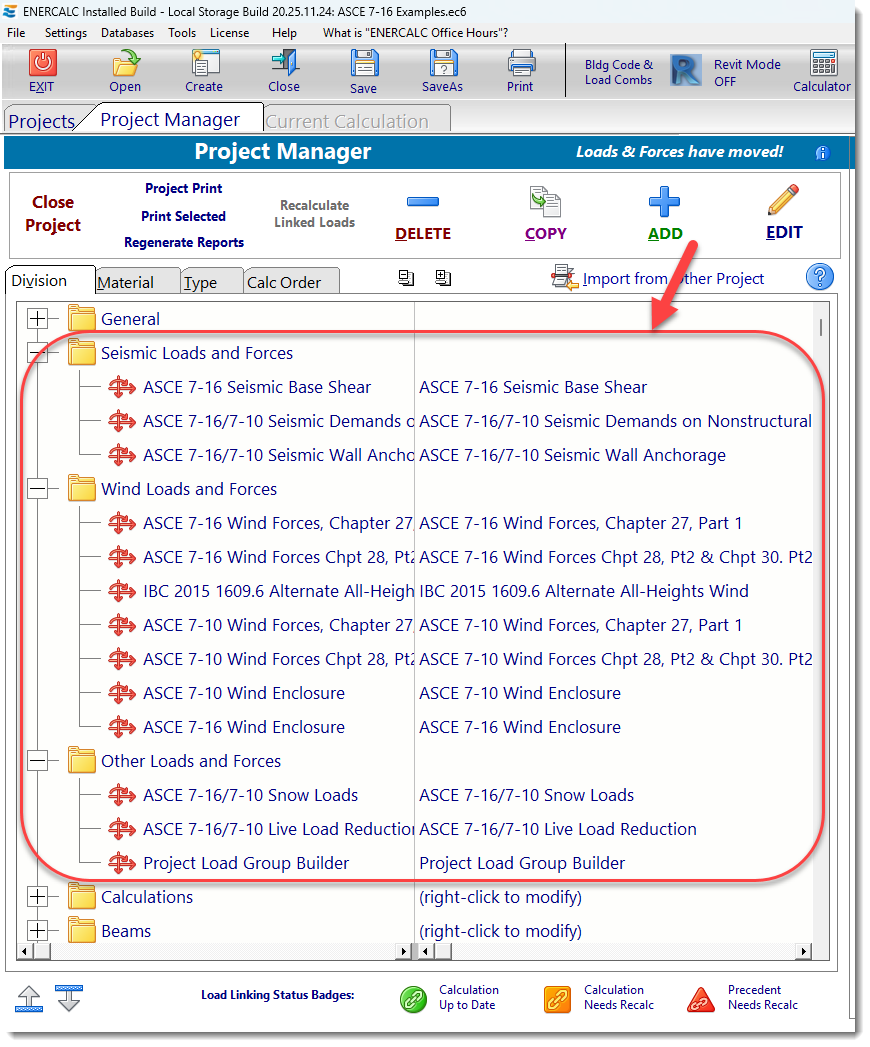Open the Databases menu
Image resolution: width=870 pixels, height=1047 pixels.
tap(127, 32)
